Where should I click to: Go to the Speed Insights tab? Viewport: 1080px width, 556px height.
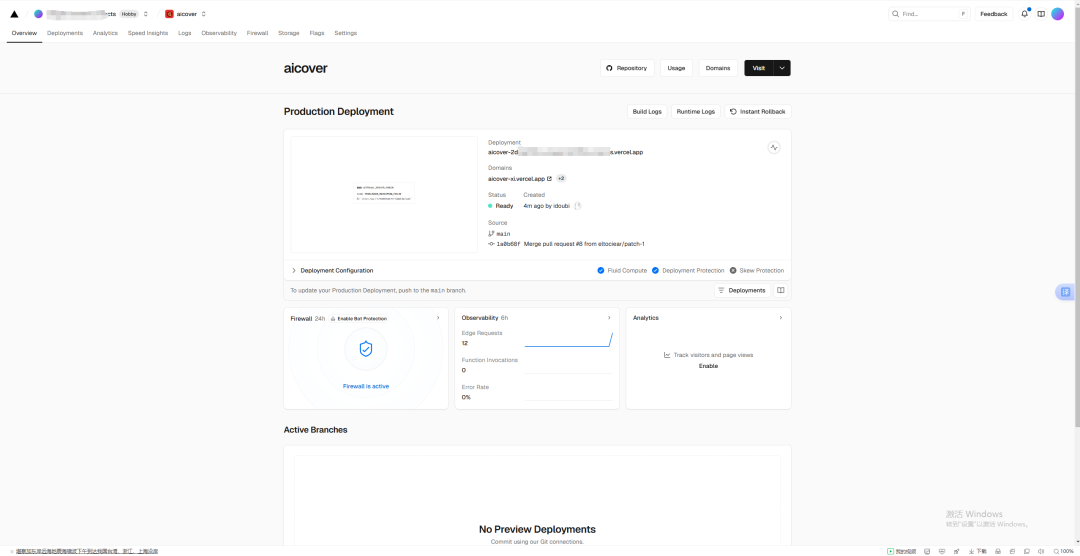148,33
